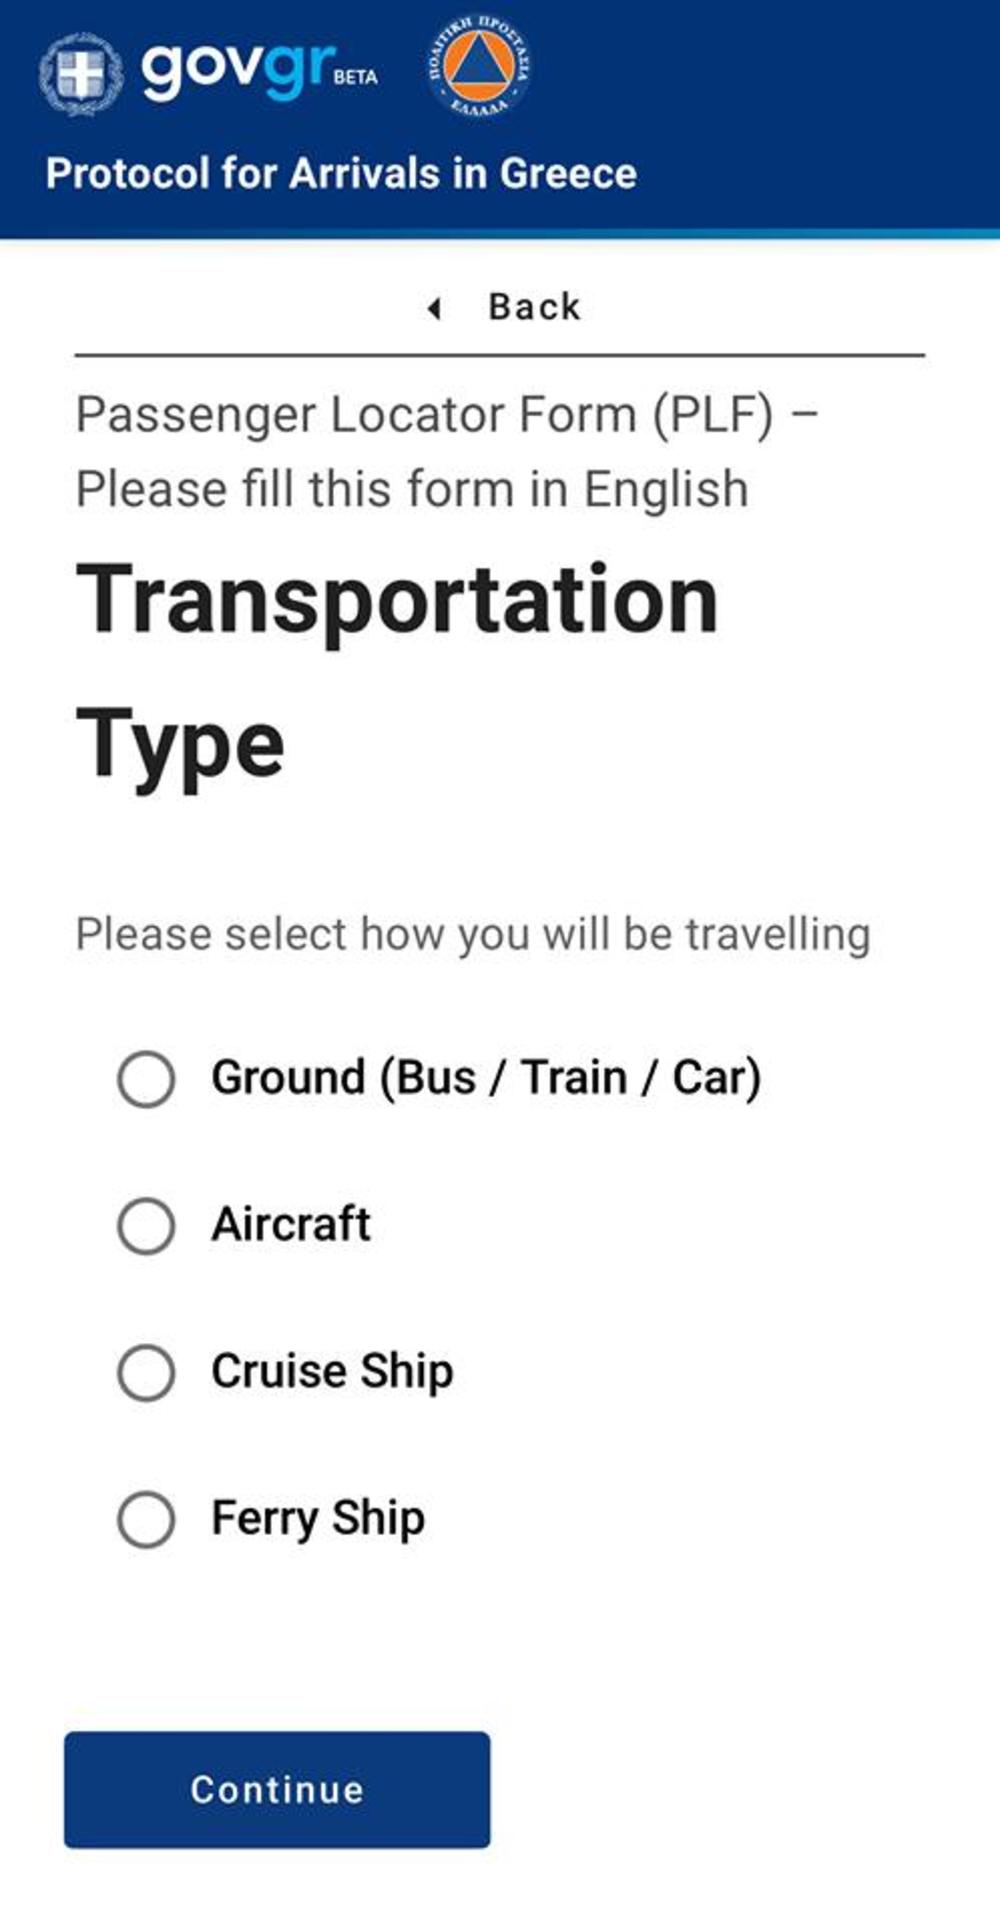The height and width of the screenshot is (1928, 1000).
Task: Select the Cruise Ship radio button
Action: tap(146, 1372)
